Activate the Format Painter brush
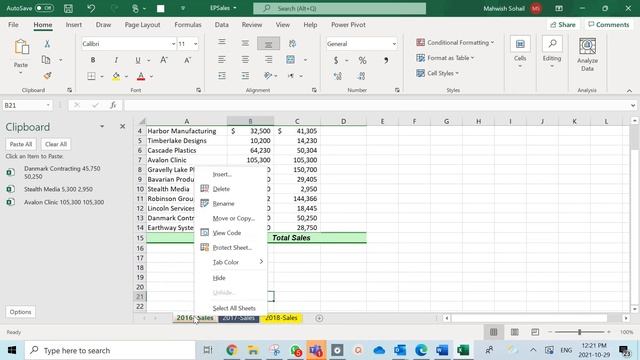This screenshot has width=640, height=360. 47,76
